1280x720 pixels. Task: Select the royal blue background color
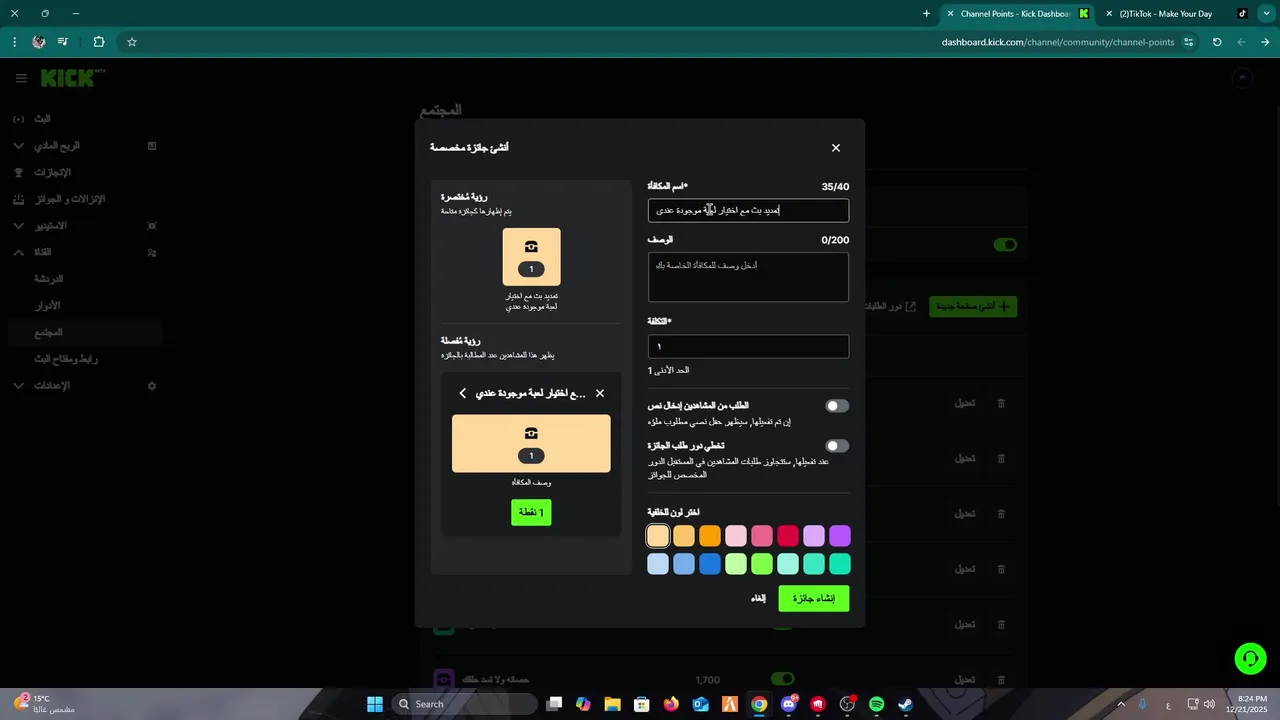[x=710, y=564]
